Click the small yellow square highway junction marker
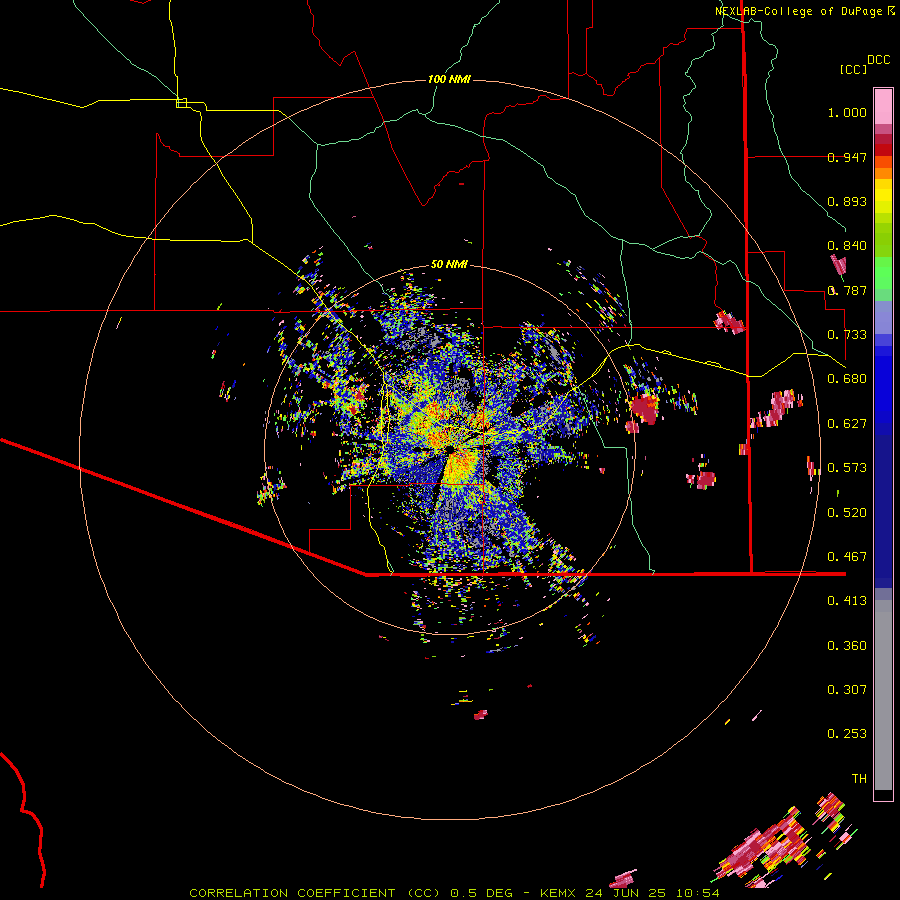Screen dimensions: 900x900 pos(181,103)
